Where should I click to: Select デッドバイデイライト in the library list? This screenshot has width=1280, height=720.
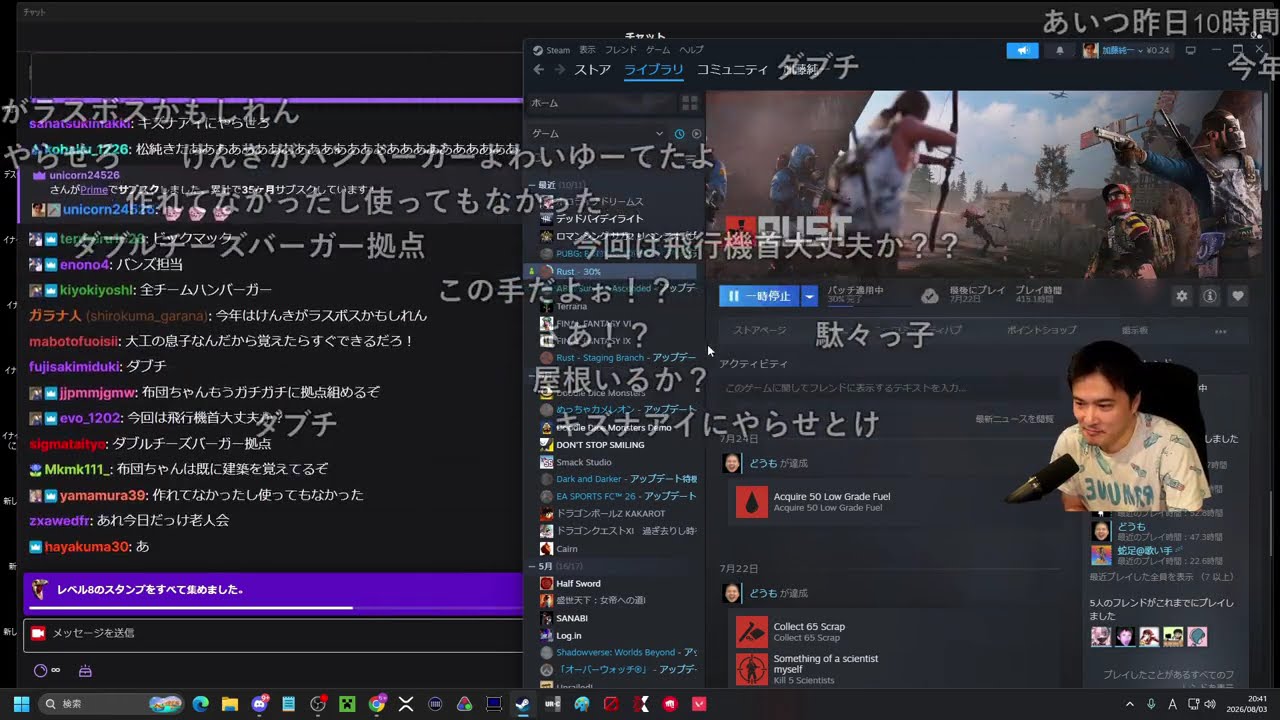[600, 218]
